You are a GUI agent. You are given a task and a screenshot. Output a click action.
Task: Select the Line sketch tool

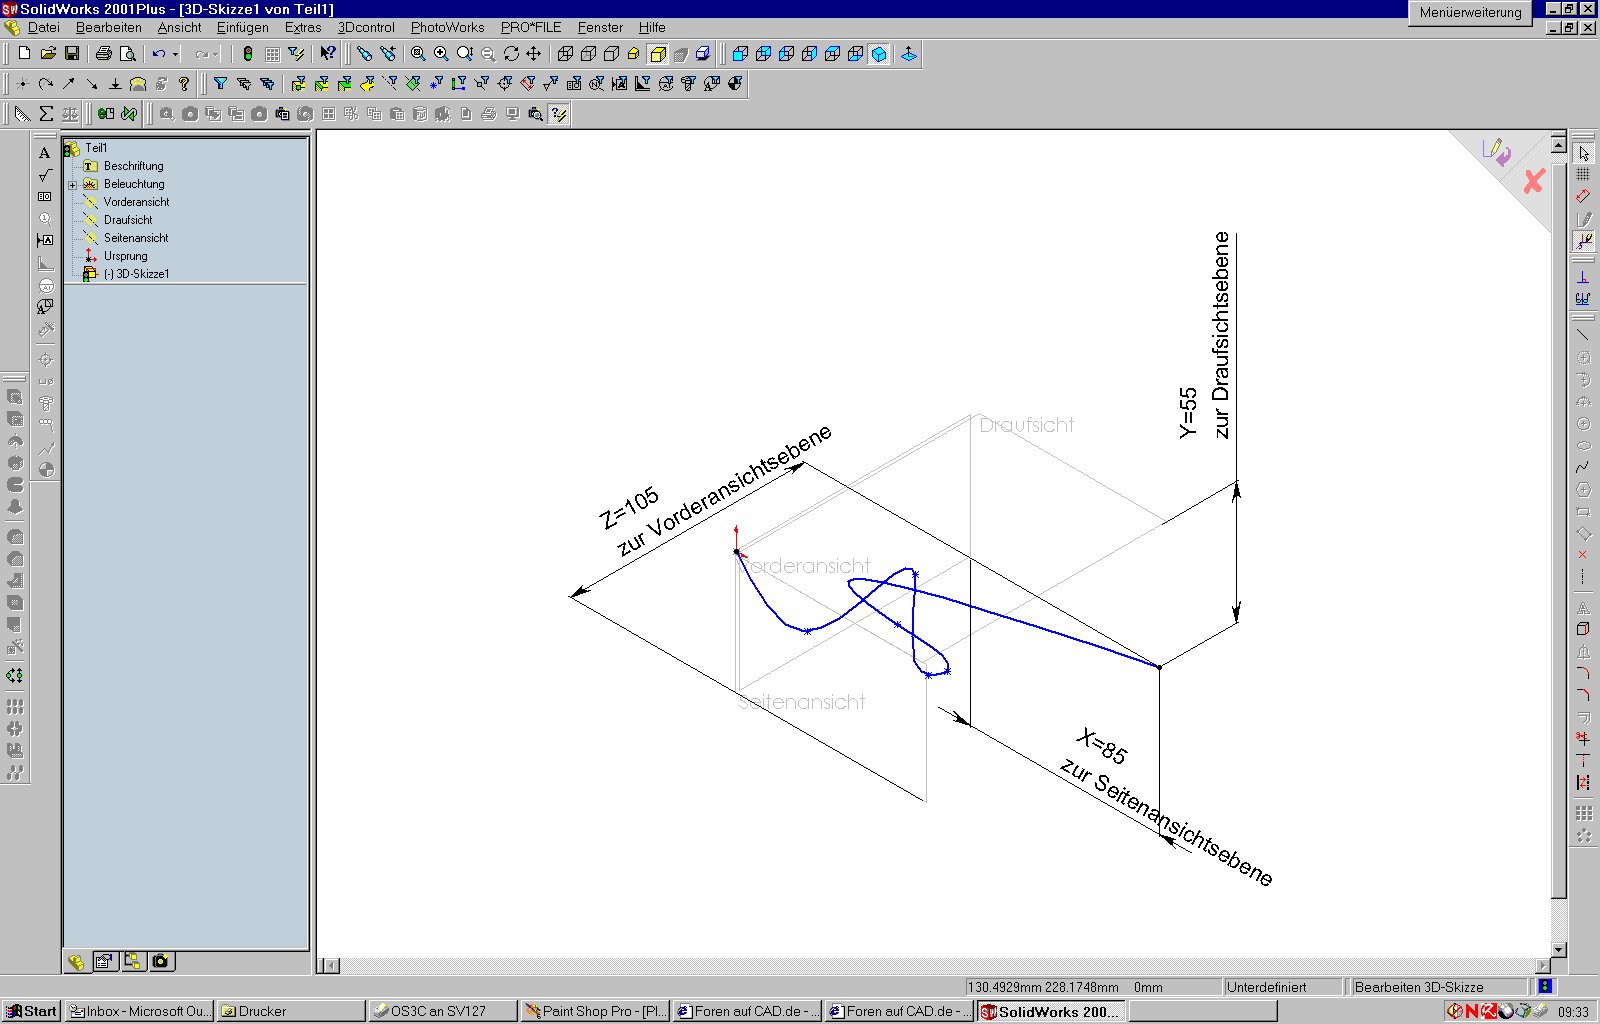click(1583, 334)
